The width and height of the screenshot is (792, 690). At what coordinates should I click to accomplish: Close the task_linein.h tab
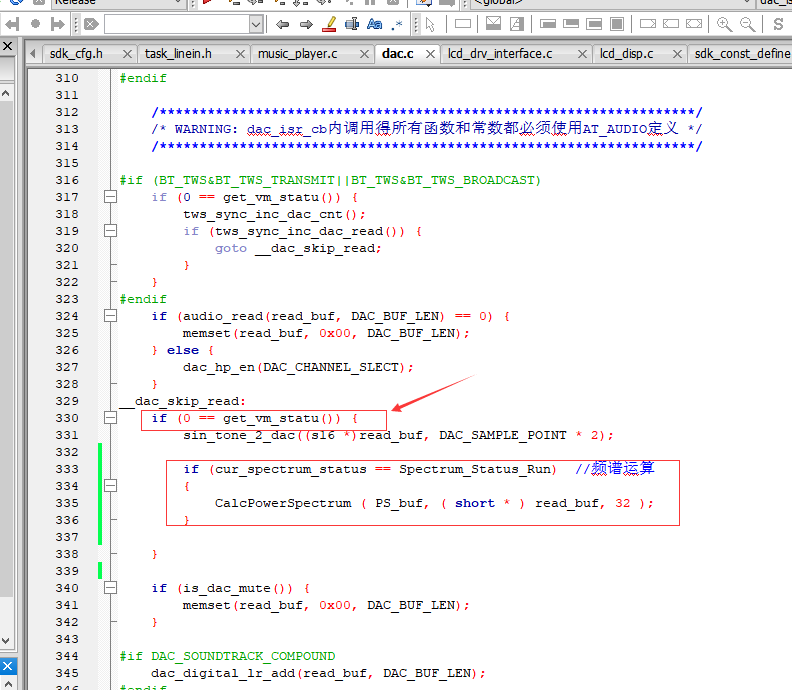coord(240,54)
